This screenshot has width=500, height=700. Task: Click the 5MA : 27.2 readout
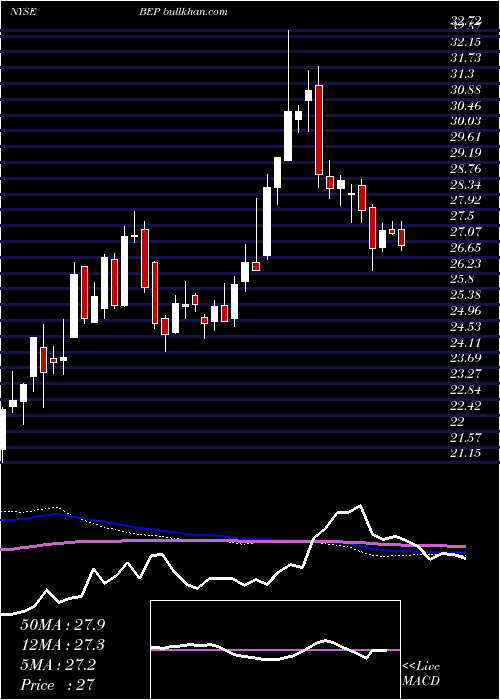(x=58, y=665)
